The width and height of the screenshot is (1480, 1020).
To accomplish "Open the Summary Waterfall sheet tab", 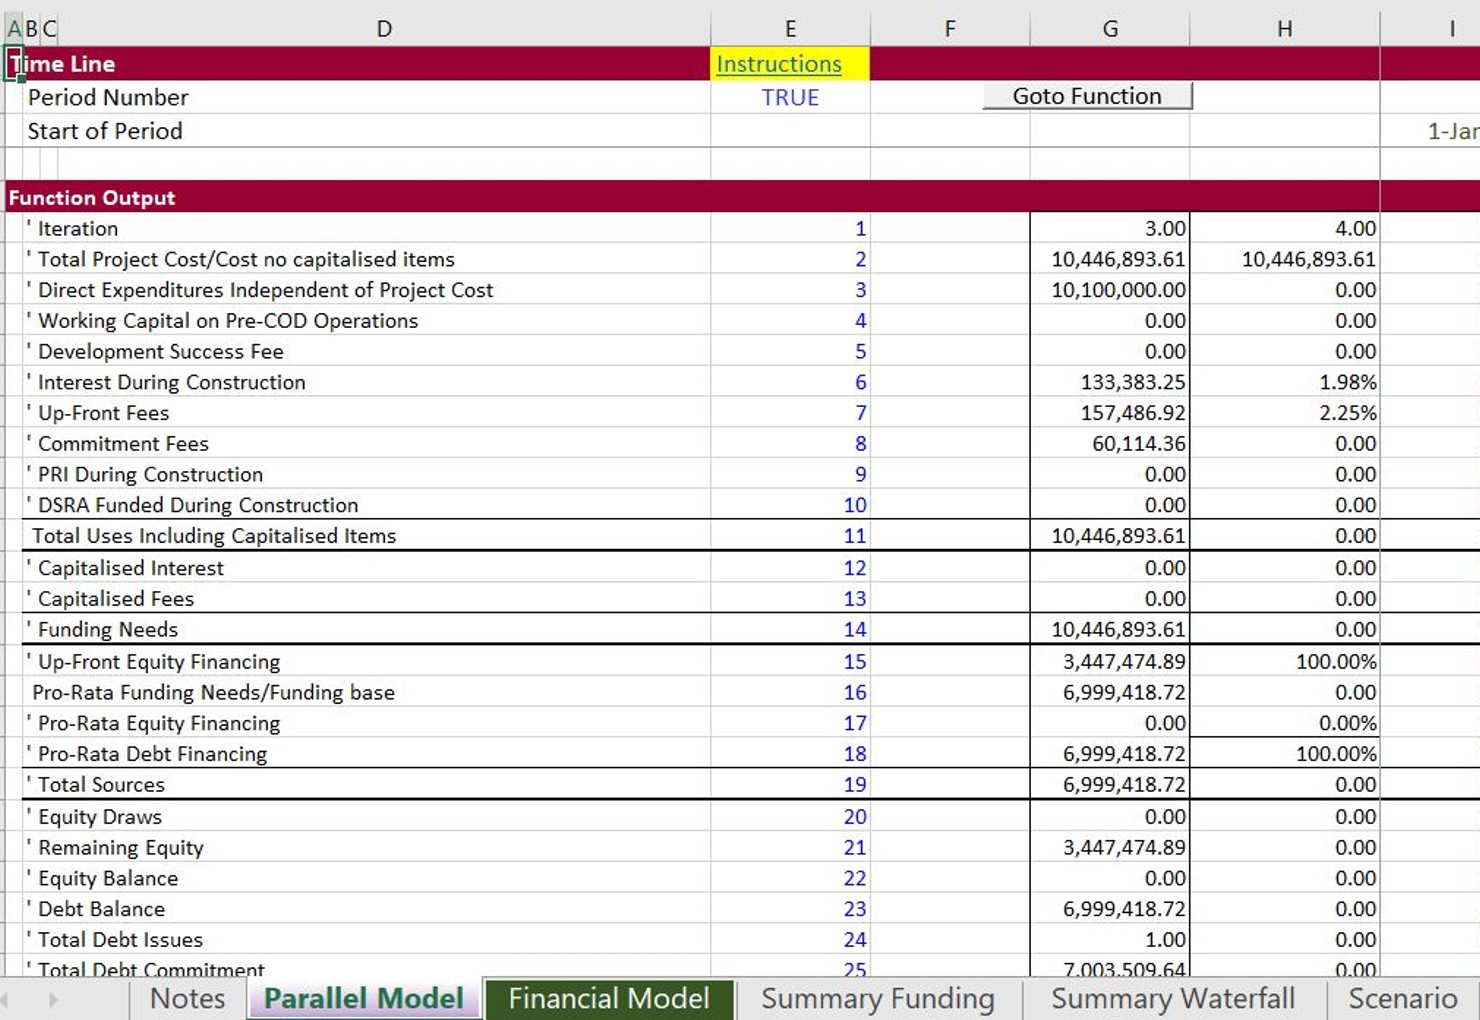I will pyautogui.click(x=1173, y=998).
